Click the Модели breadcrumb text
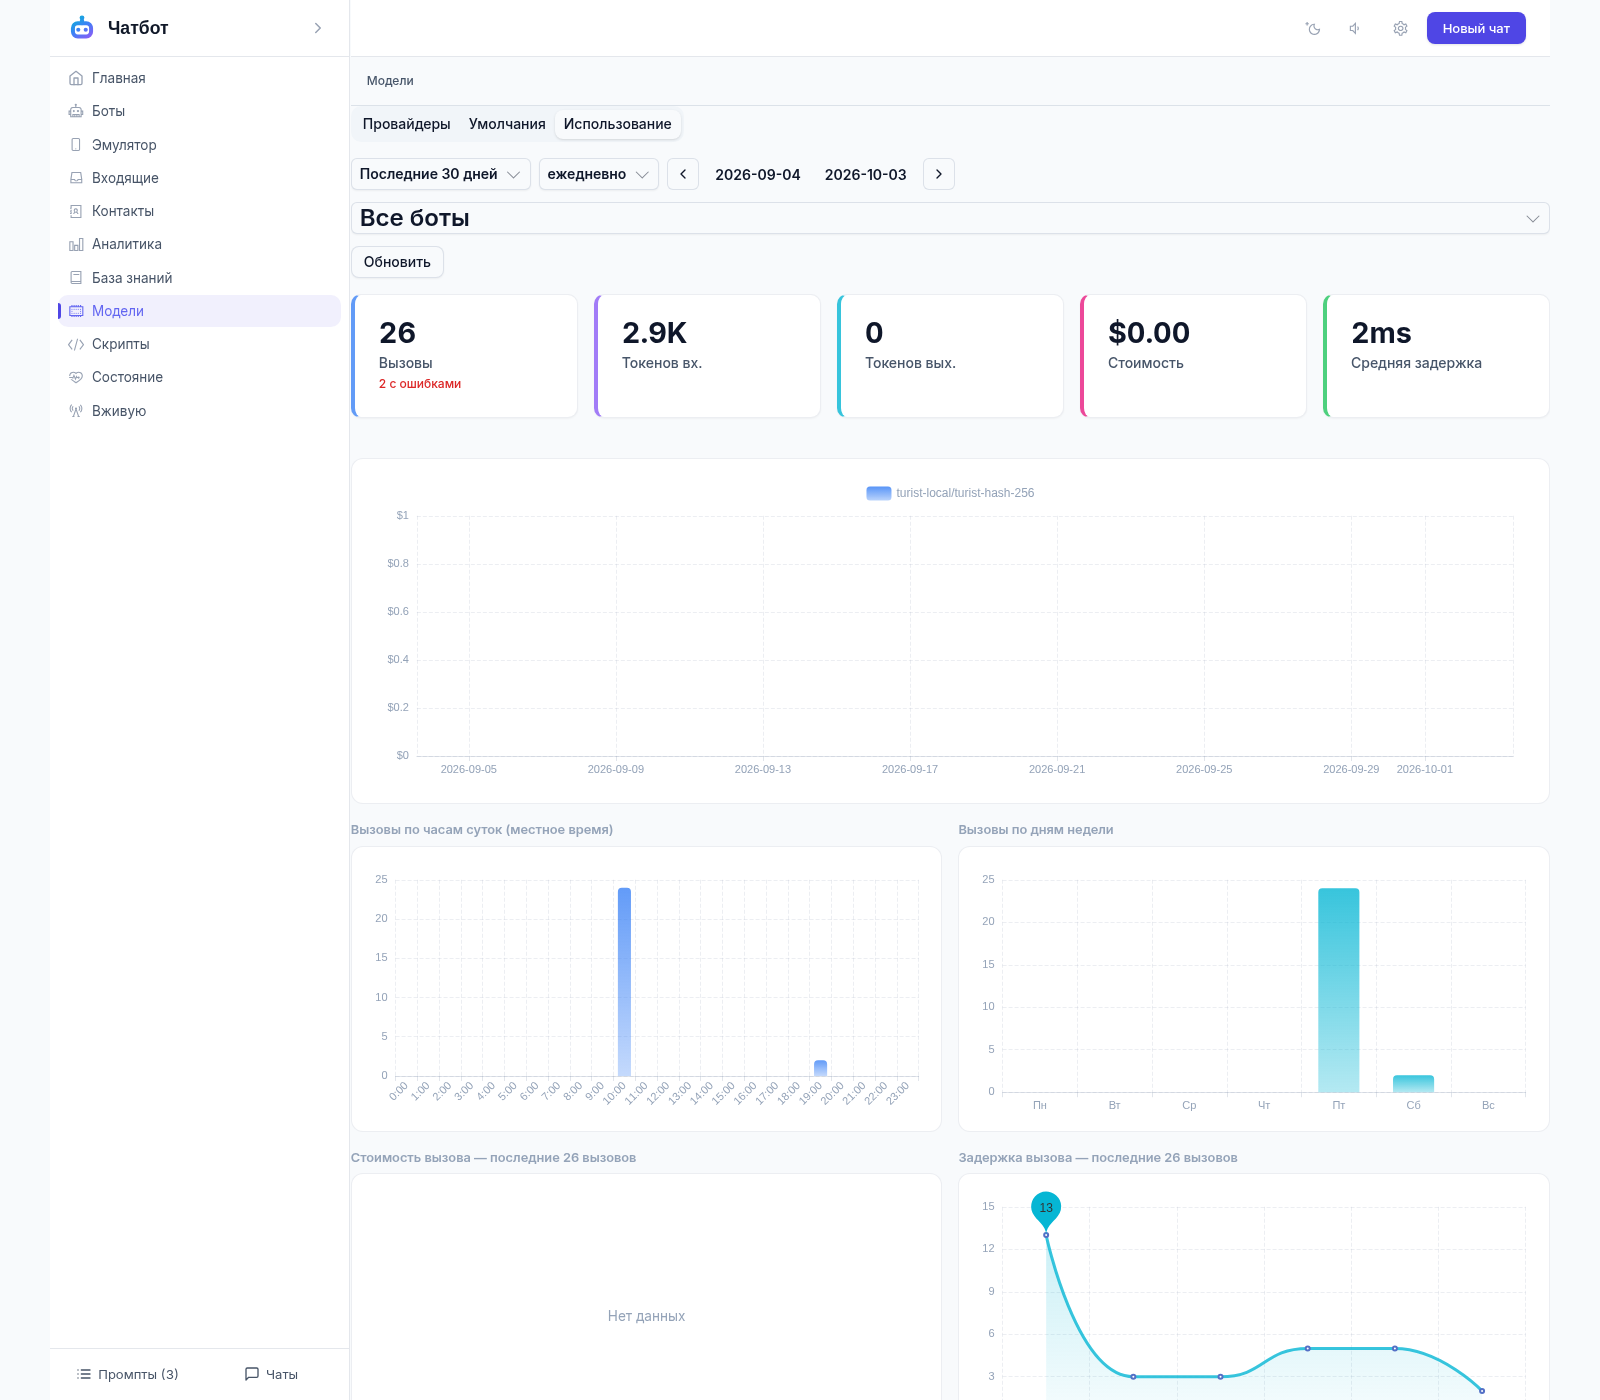Viewport: 1600px width, 1400px height. click(x=390, y=81)
